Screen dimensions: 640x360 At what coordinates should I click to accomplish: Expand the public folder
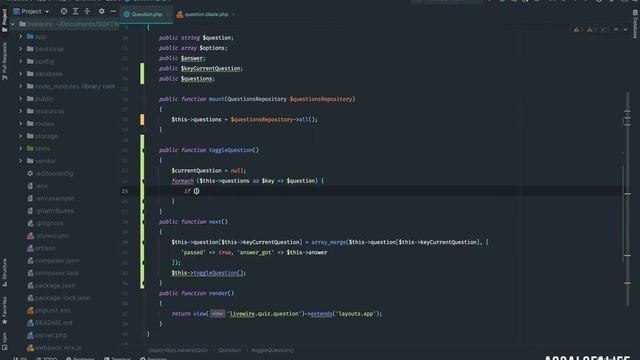21,99
